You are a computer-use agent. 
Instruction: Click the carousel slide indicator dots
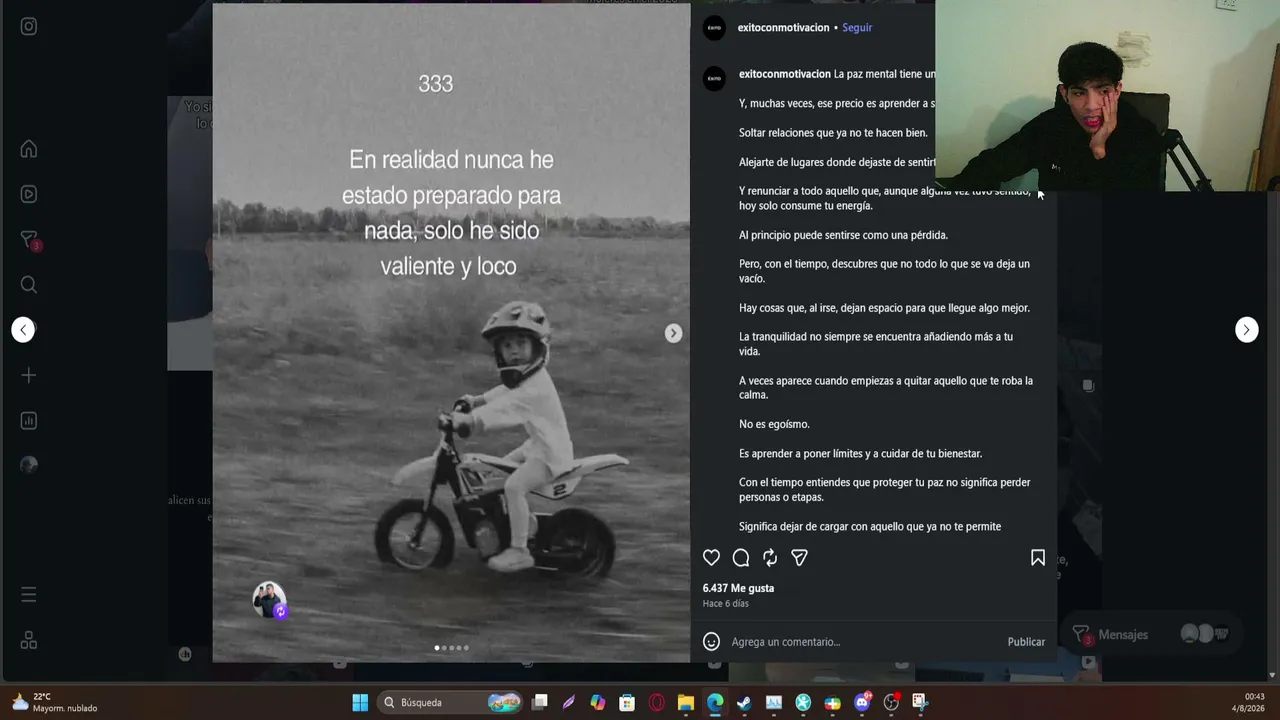[451, 648]
